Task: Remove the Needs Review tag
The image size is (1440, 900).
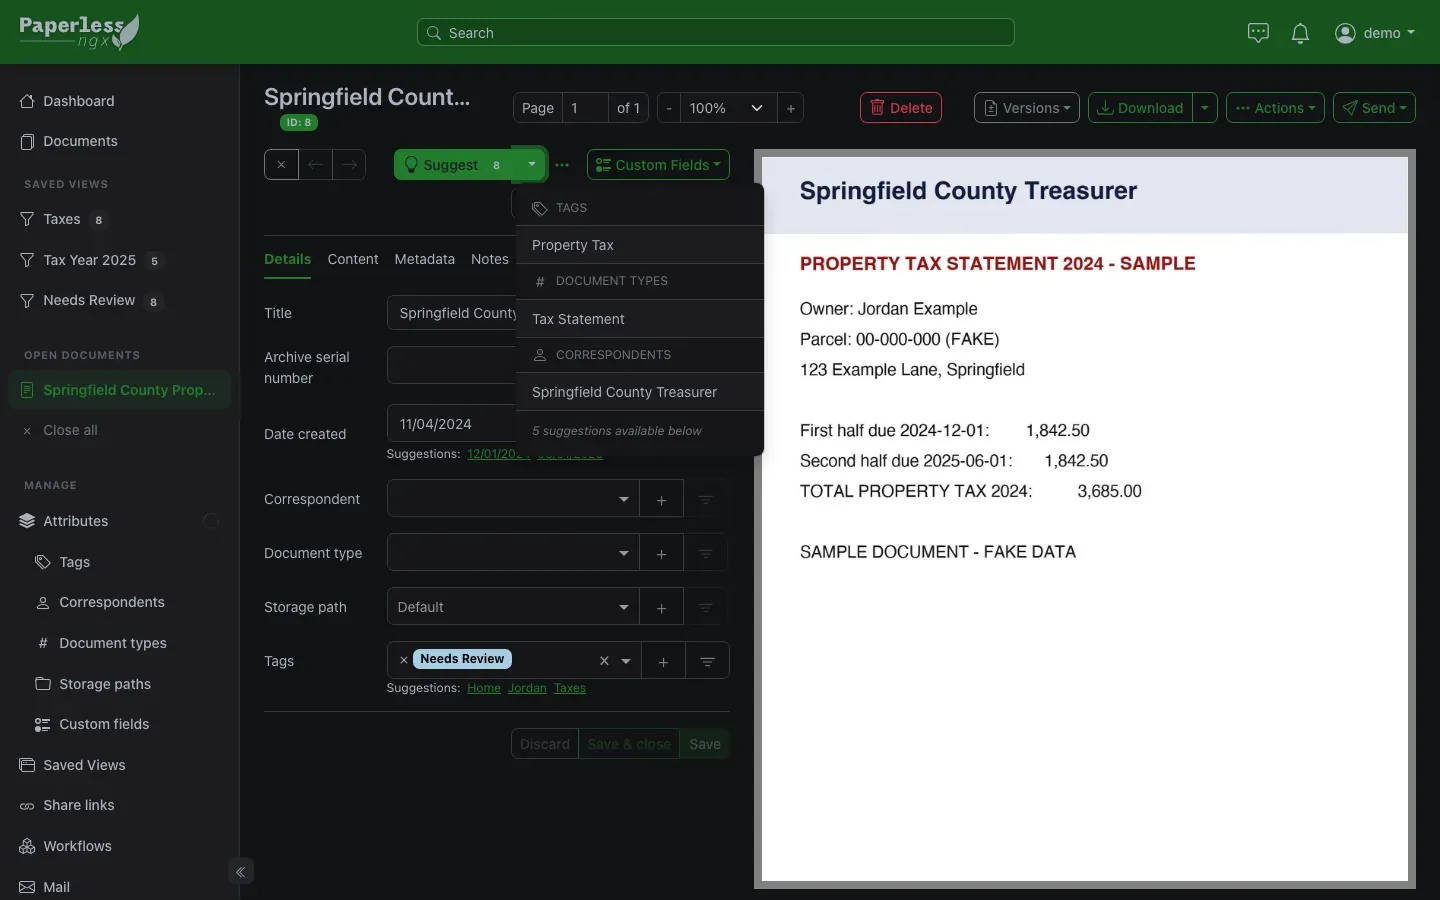Action: pos(404,660)
